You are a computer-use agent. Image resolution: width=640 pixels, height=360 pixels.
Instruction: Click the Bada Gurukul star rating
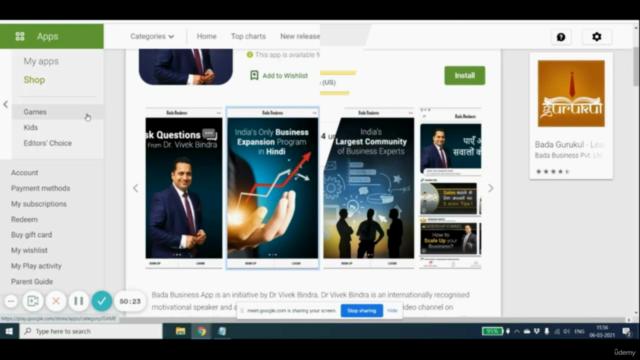553,171
